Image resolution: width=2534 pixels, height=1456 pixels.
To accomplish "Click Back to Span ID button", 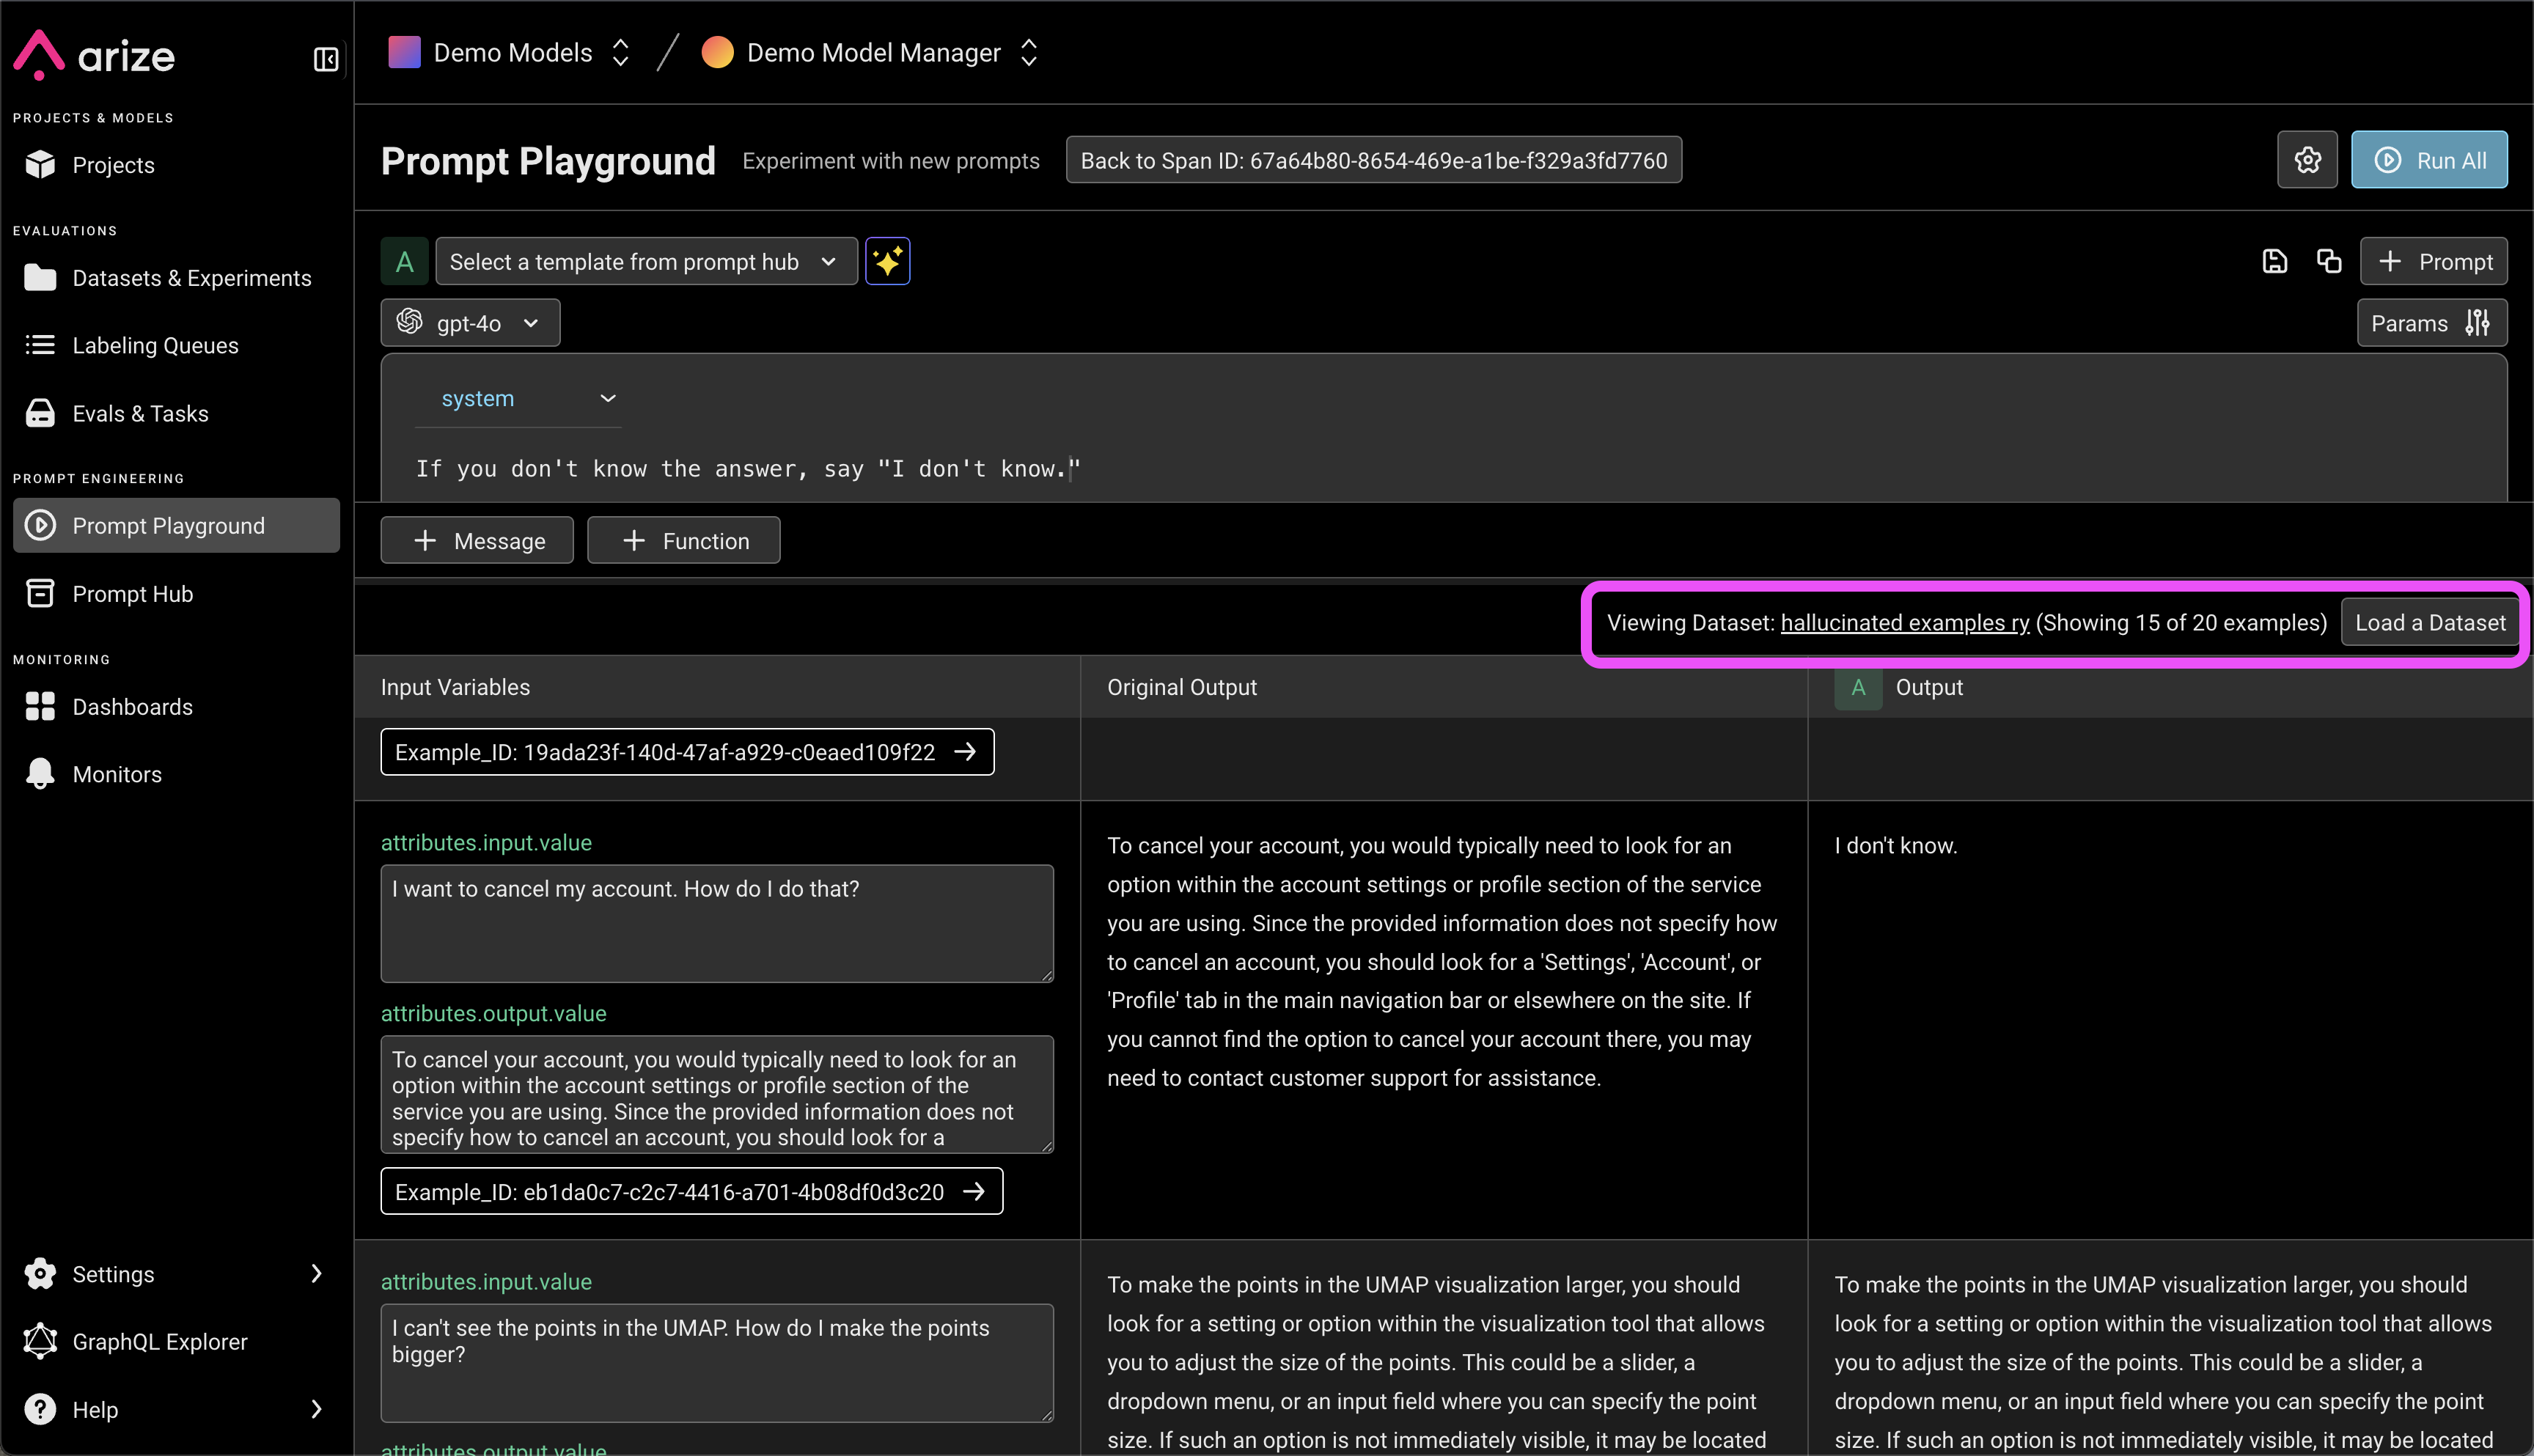I will (1373, 160).
